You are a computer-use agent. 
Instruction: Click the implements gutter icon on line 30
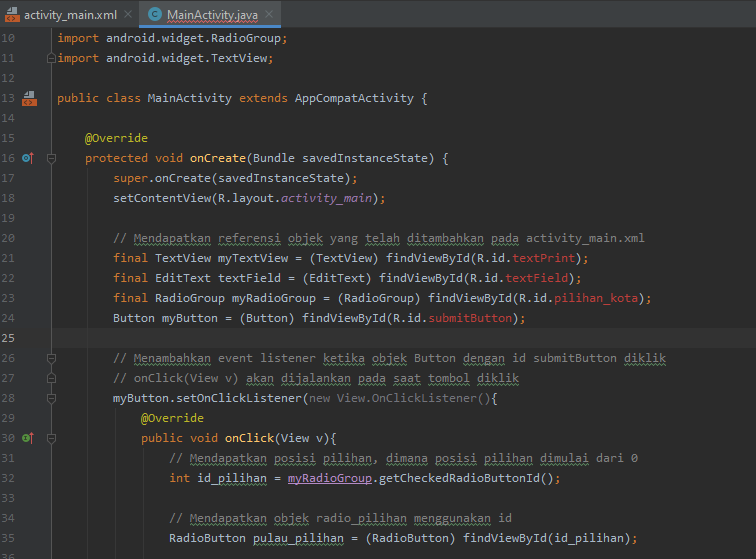28,438
